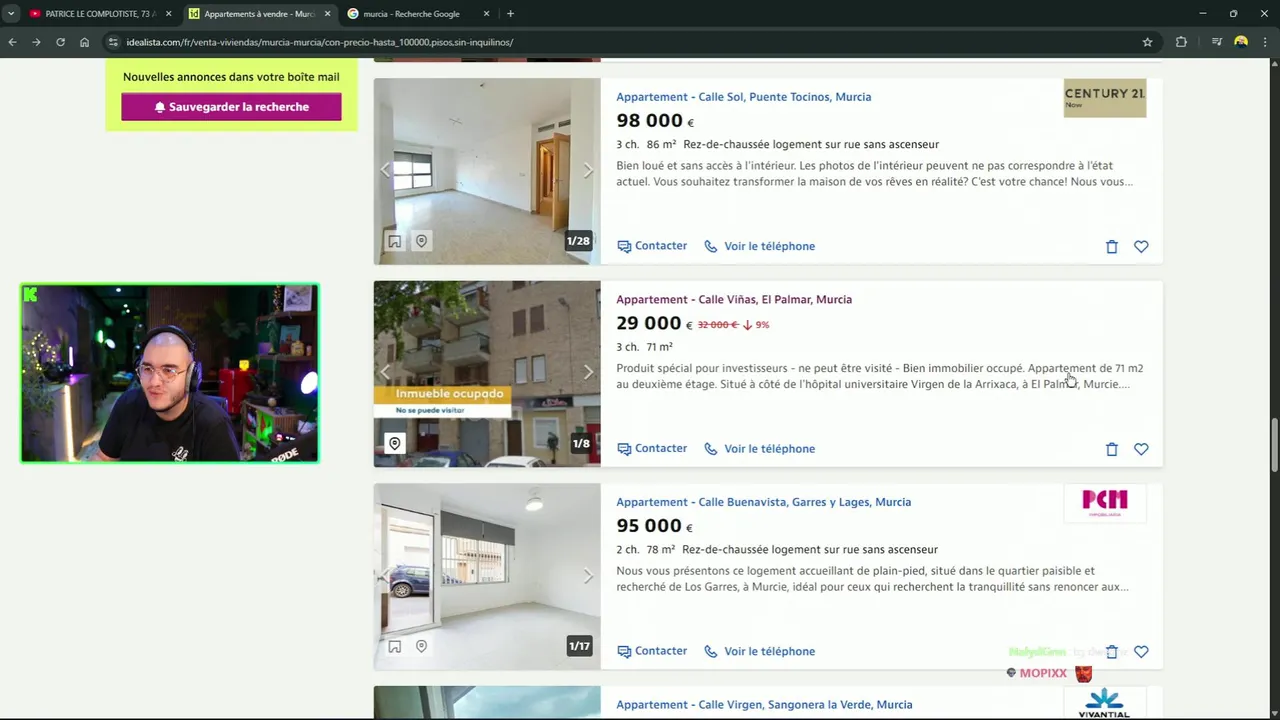Favorite the Calle Buenavista listing heart
The height and width of the screenshot is (720, 1280).
coord(1141,652)
